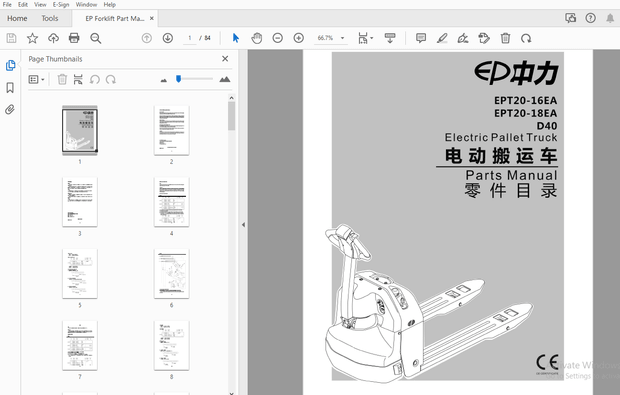Click the Save file icon
Image resolution: width=620 pixels, height=395 pixels.
pos(11,38)
